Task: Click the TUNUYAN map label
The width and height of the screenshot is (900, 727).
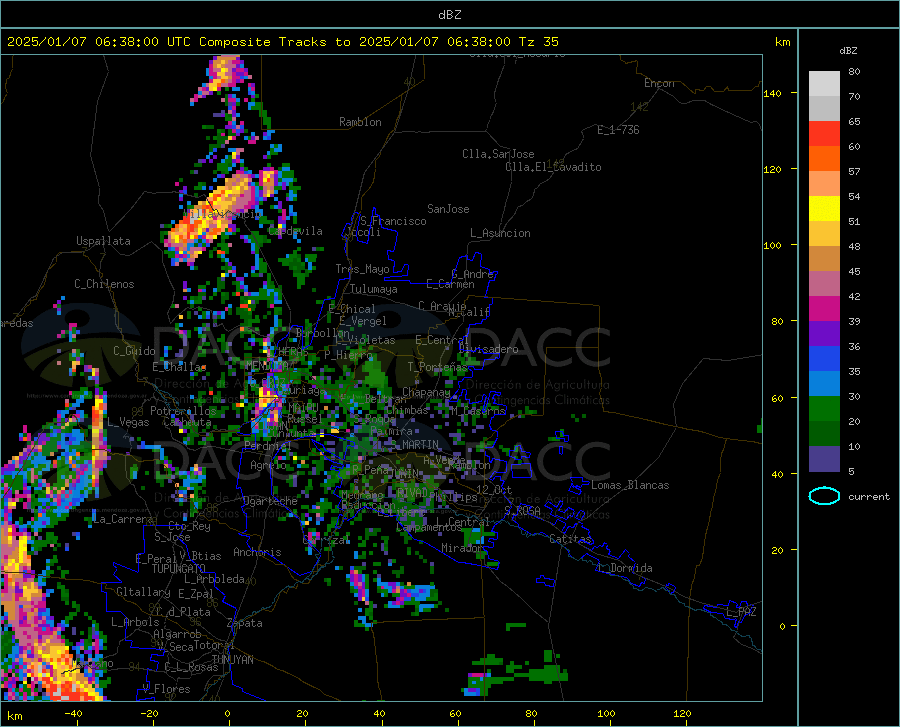Action: (232, 660)
